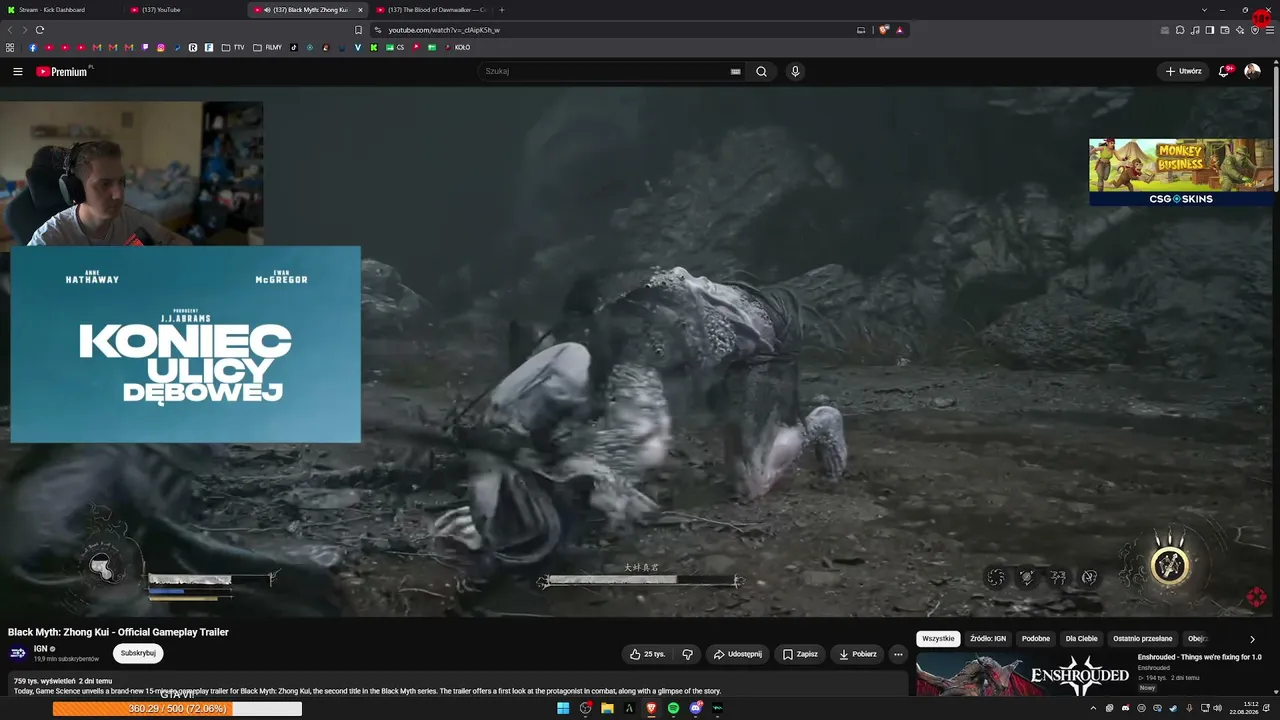Image resolution: width=1280 pixels, height=720 pixels.
Task: Toggle the browser sidebar panel
Action: pyautogui.click(x=1210, y=30)
